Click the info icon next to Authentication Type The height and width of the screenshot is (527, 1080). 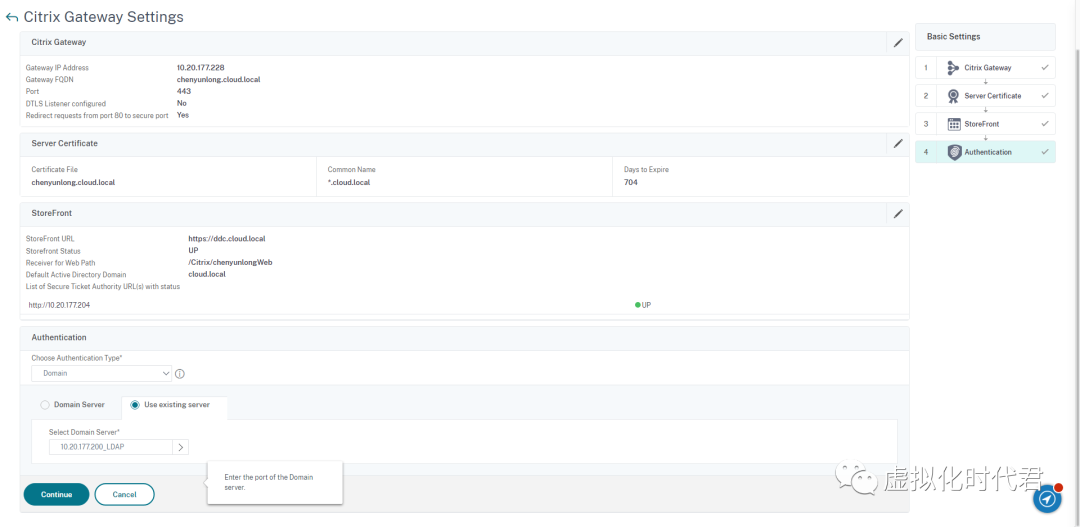click(x=180, y=373)
